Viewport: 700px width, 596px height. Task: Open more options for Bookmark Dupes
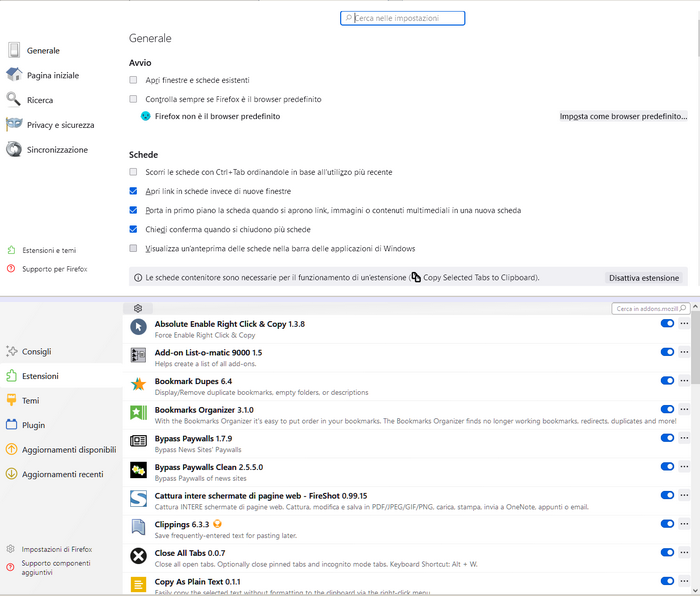(684, 380)
